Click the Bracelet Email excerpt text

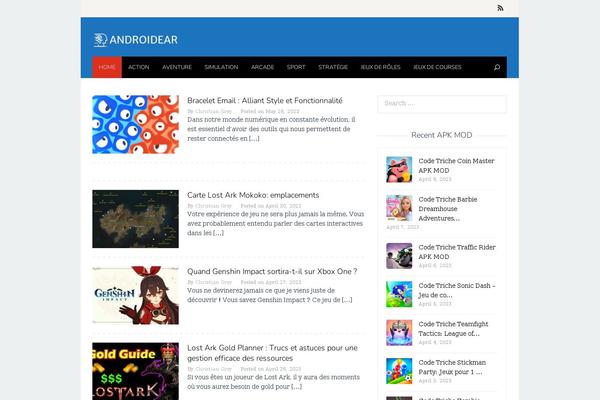pyautogui.click(x=271, y=129)
